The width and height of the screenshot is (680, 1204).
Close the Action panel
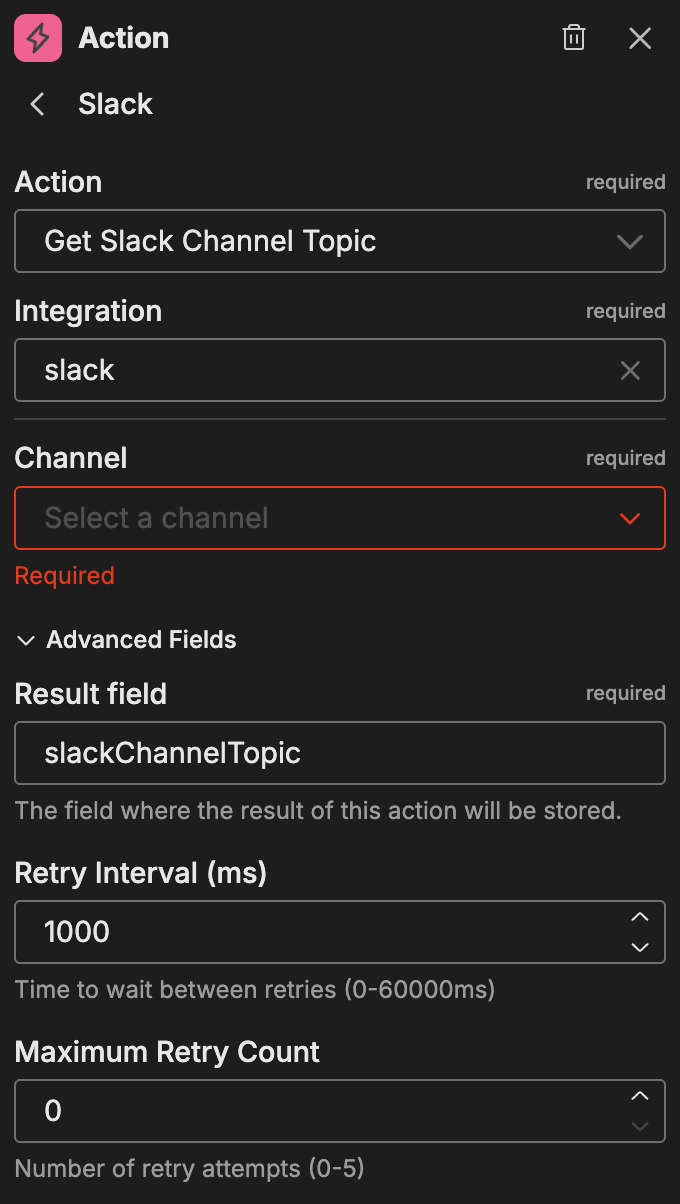(x=639, y=38)
